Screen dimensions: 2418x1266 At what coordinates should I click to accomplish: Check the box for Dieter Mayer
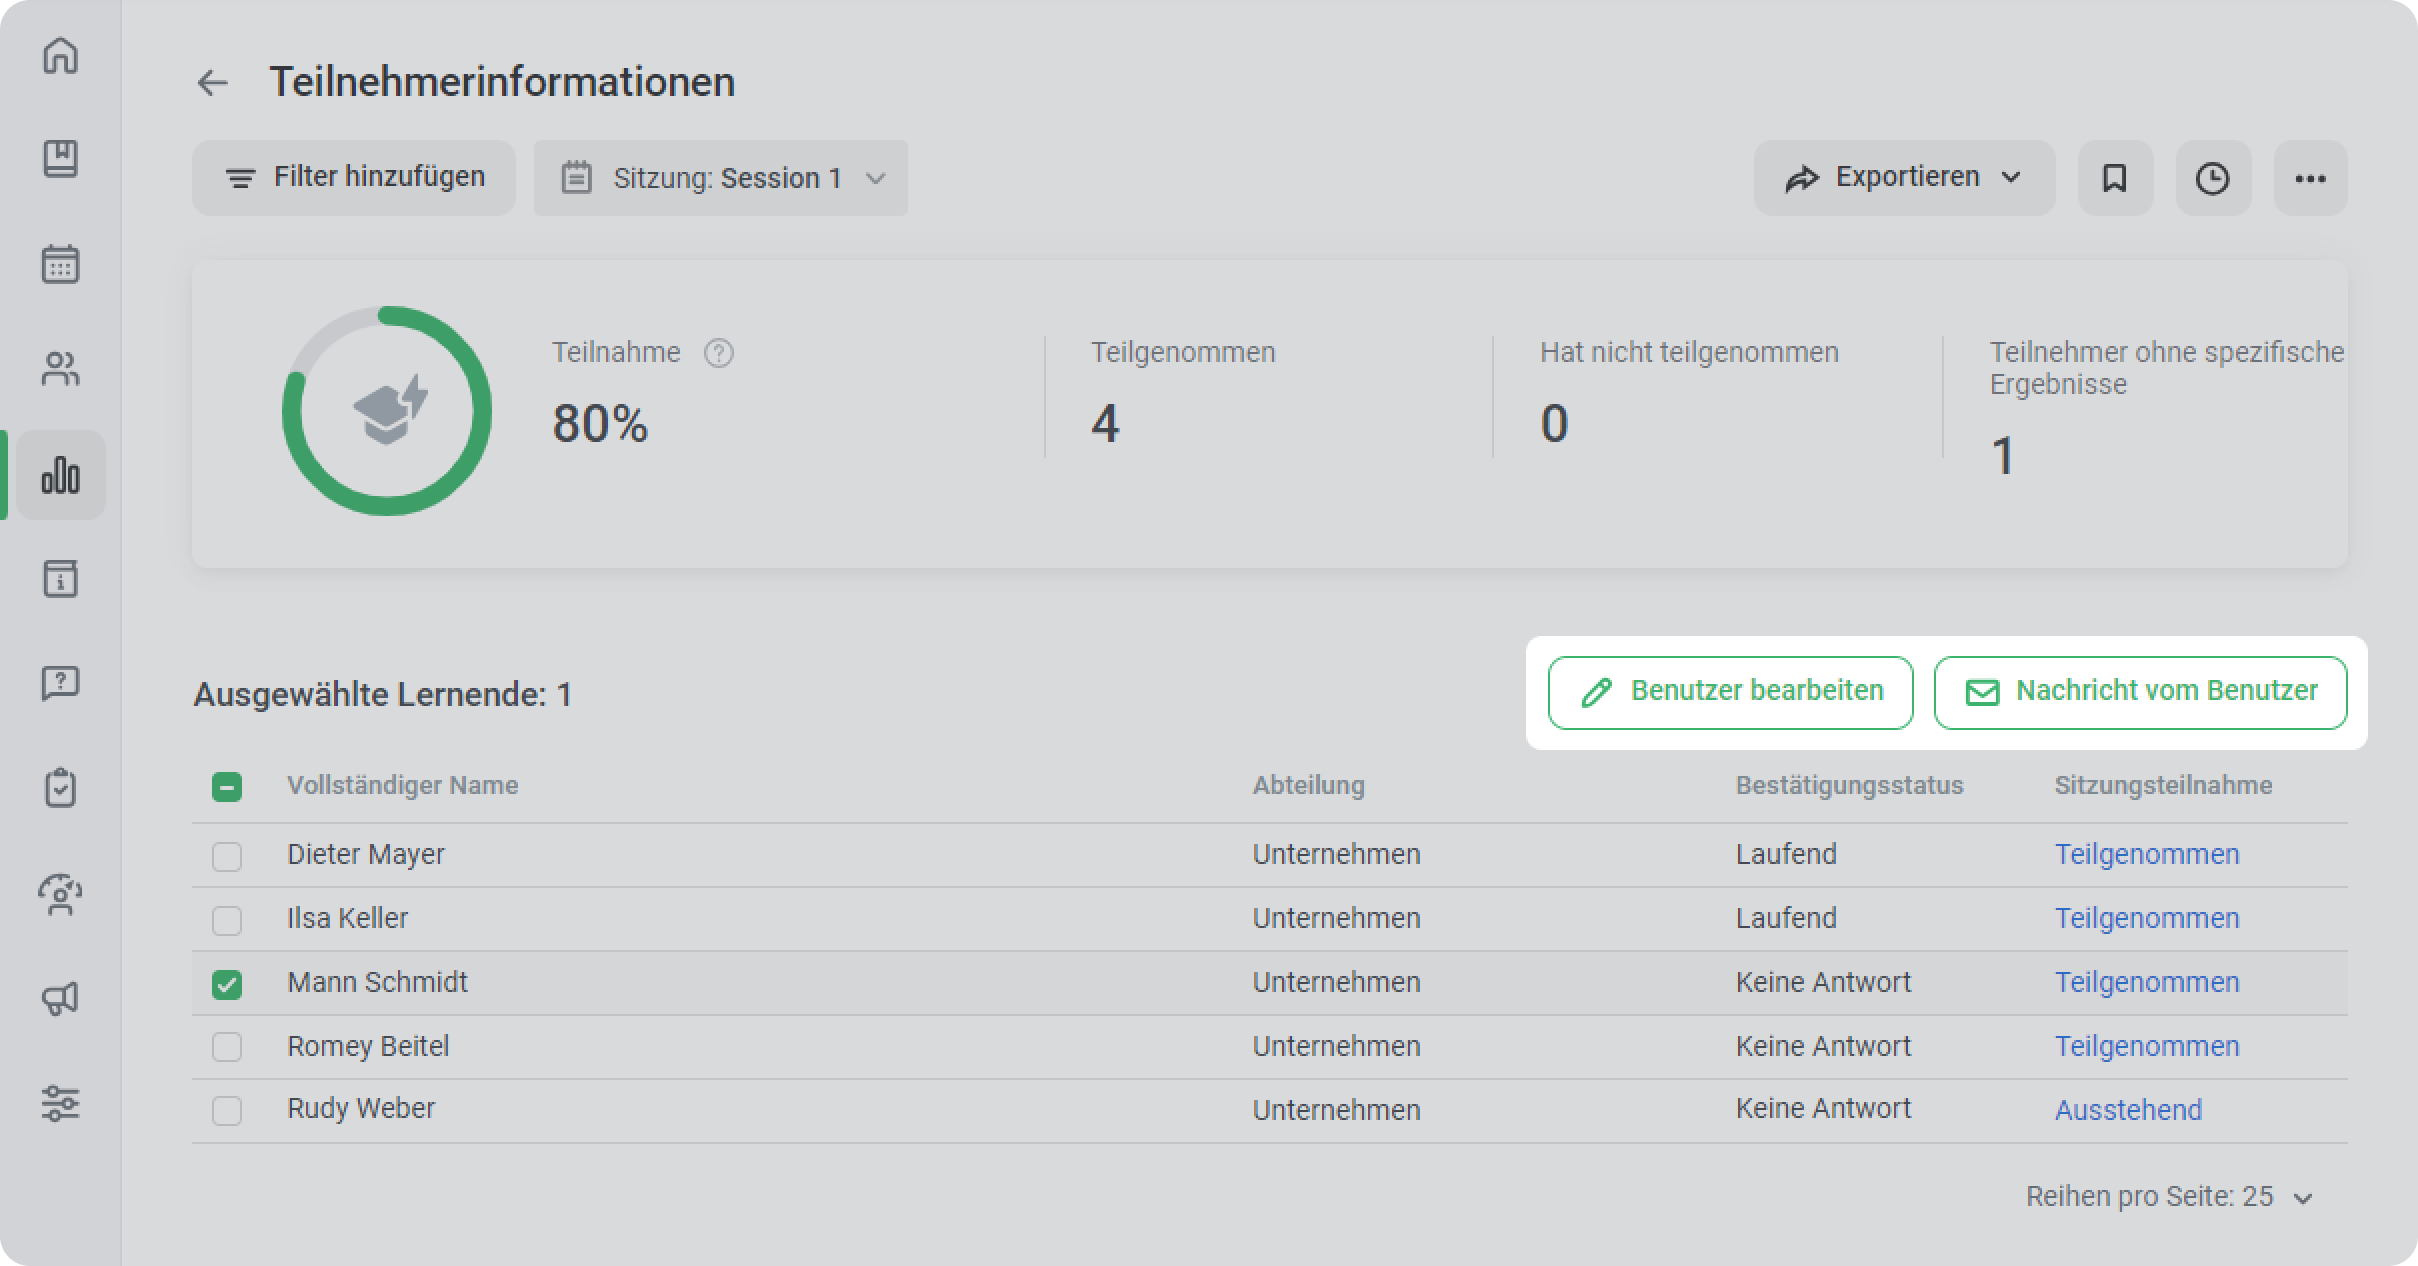pyautogui.click(x=227, y=856)
